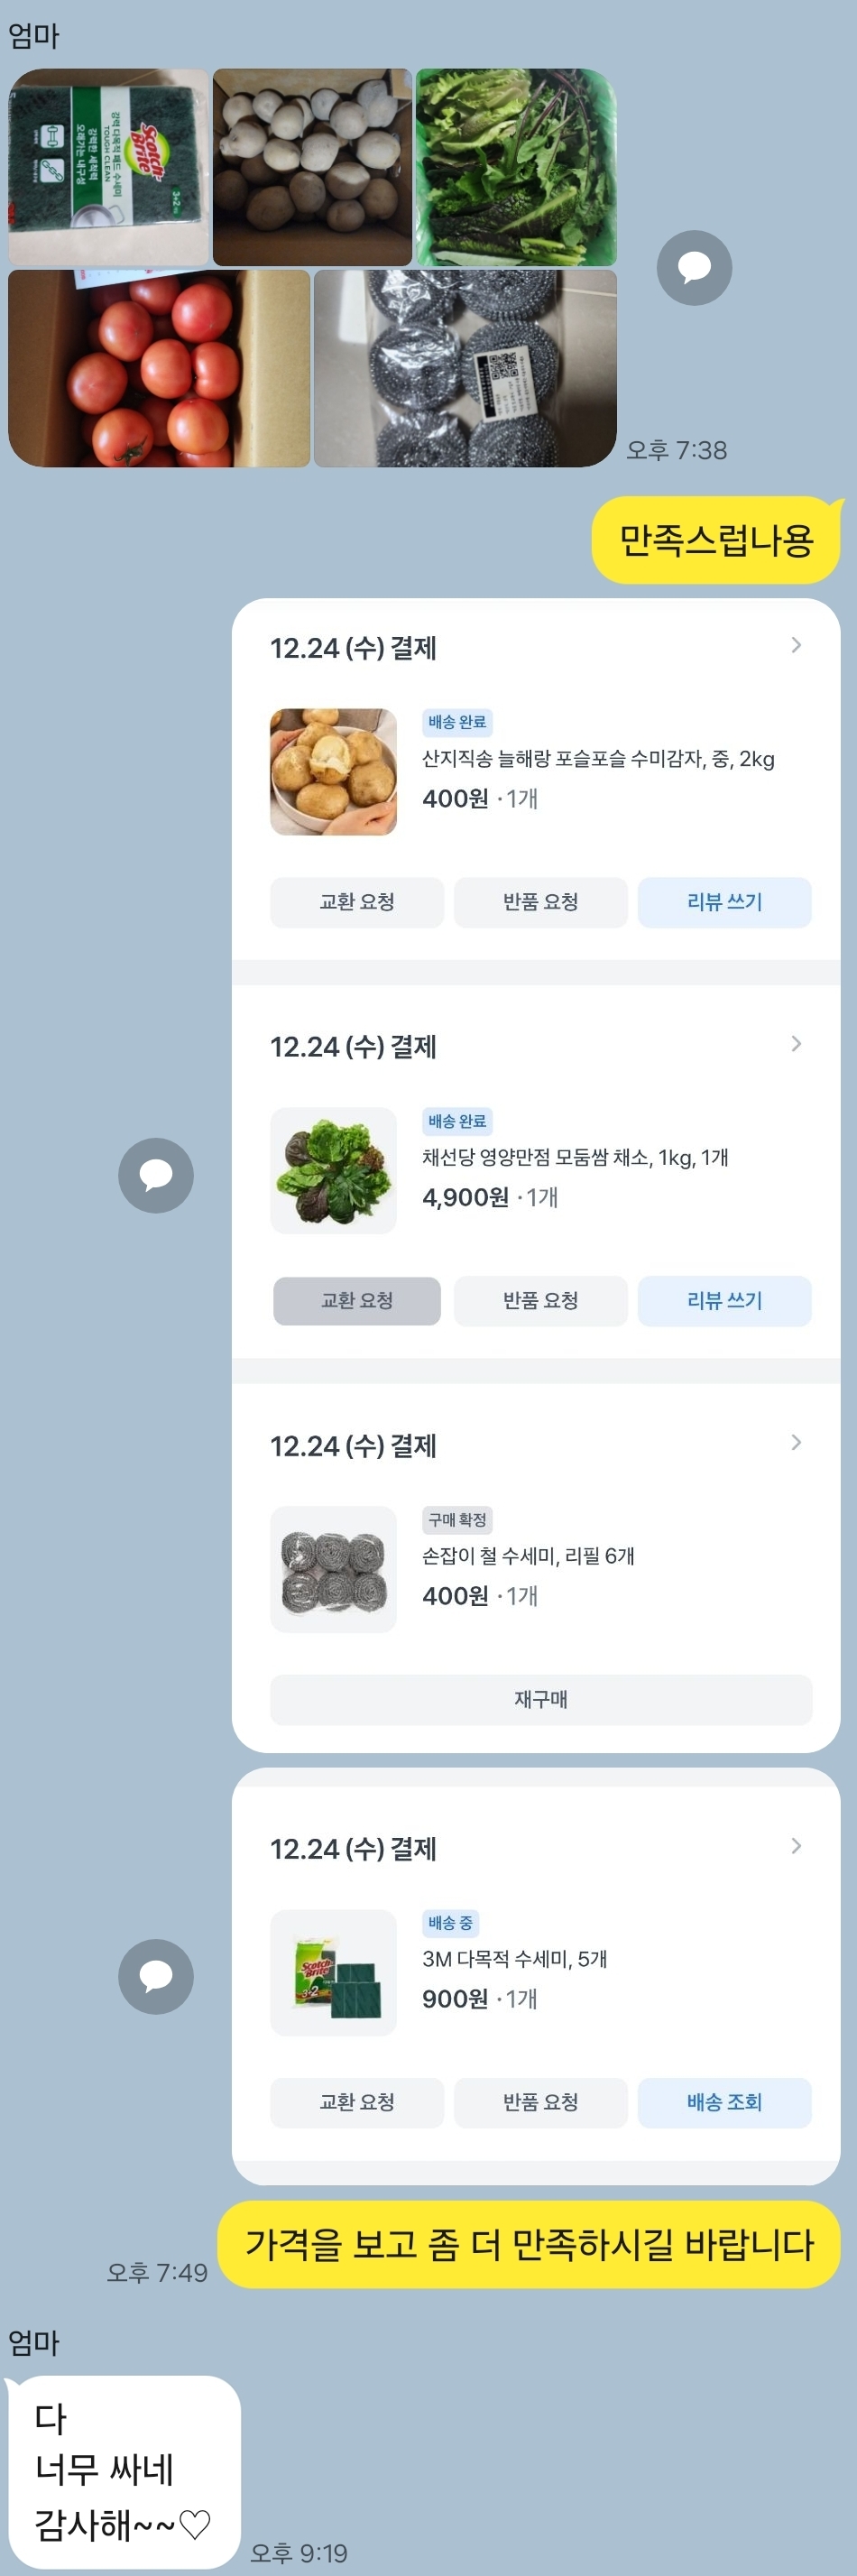Tap the share bubble icon beside the mixed vegetables order
The image size is (857, 2576).
156,1175
